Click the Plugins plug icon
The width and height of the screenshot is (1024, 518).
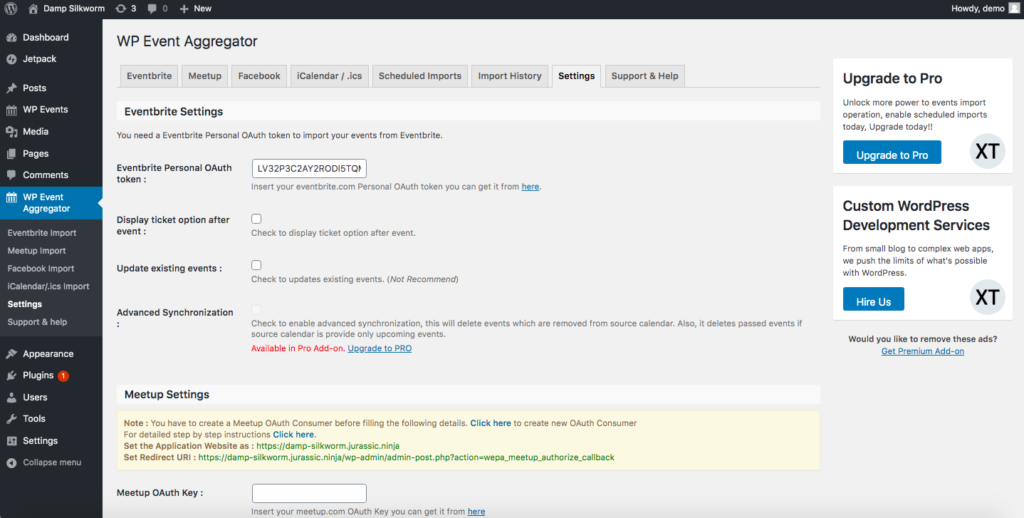tap(11, 376)
